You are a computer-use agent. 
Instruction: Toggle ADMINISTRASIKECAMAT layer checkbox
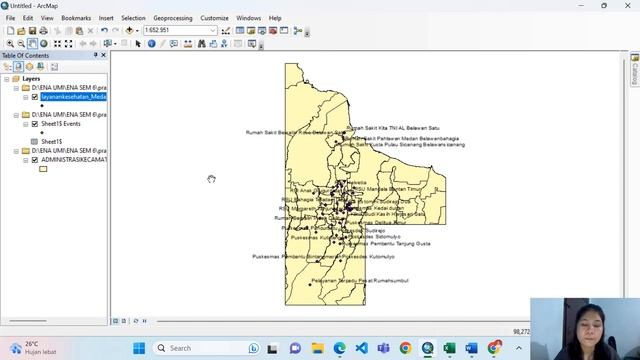pos(35,160)
